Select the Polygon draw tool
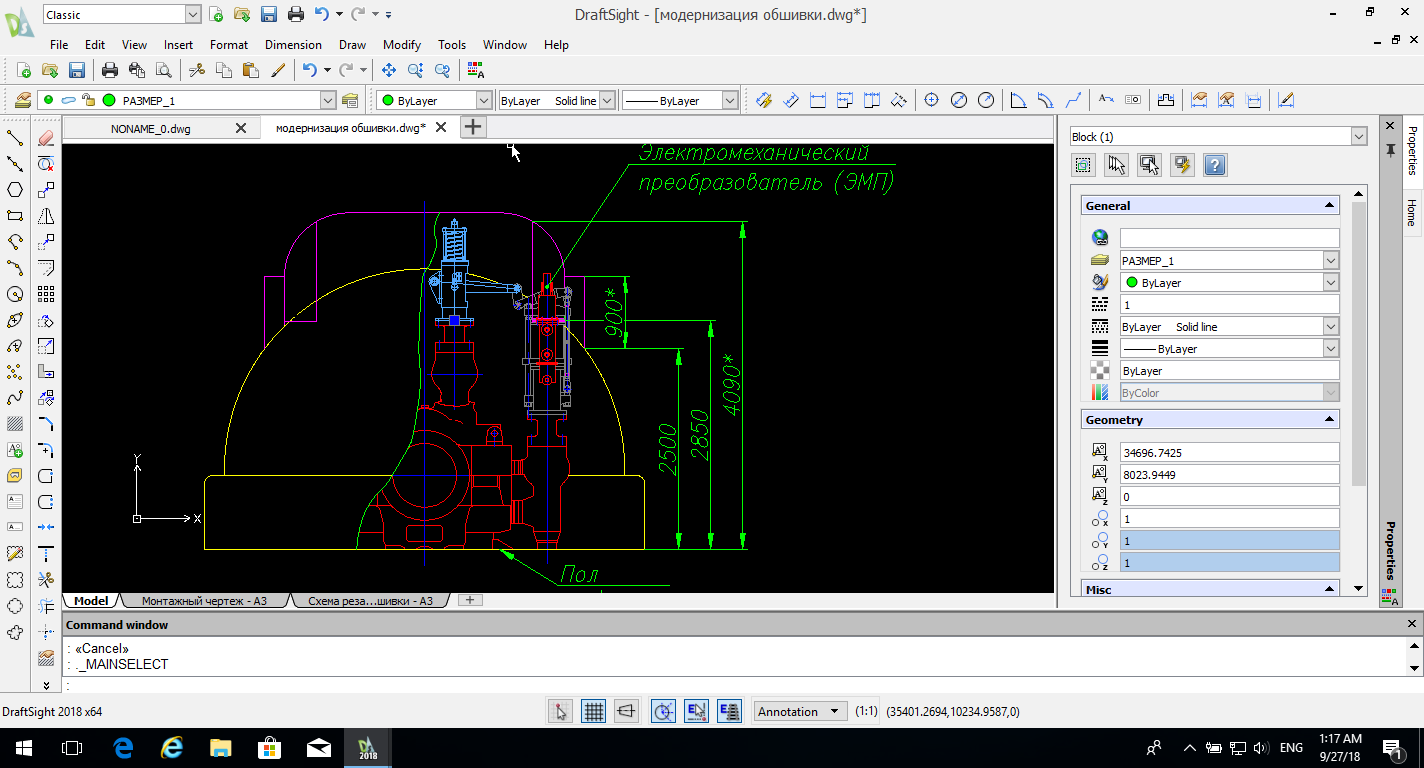Screen dimensions: 1424x768 pos(15,190)
